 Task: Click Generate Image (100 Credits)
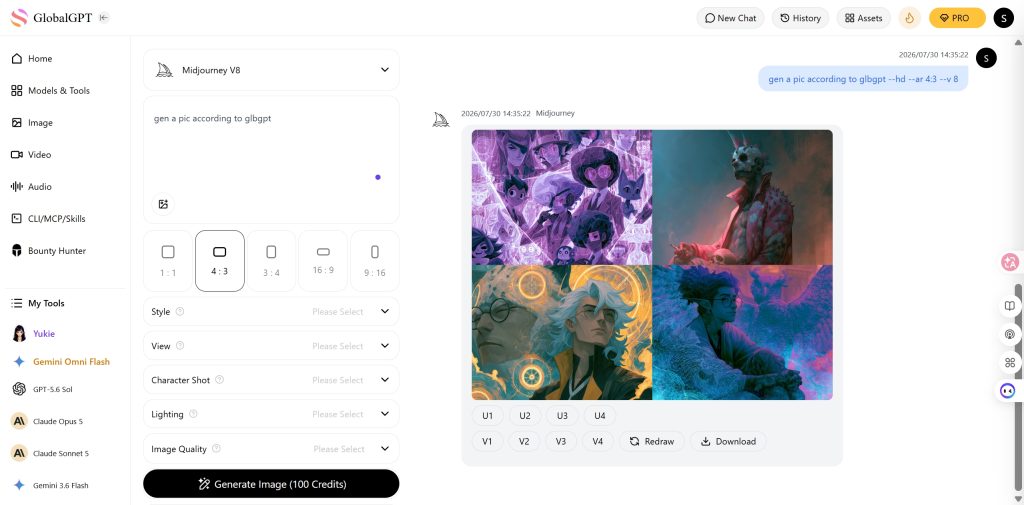point(271,484)
